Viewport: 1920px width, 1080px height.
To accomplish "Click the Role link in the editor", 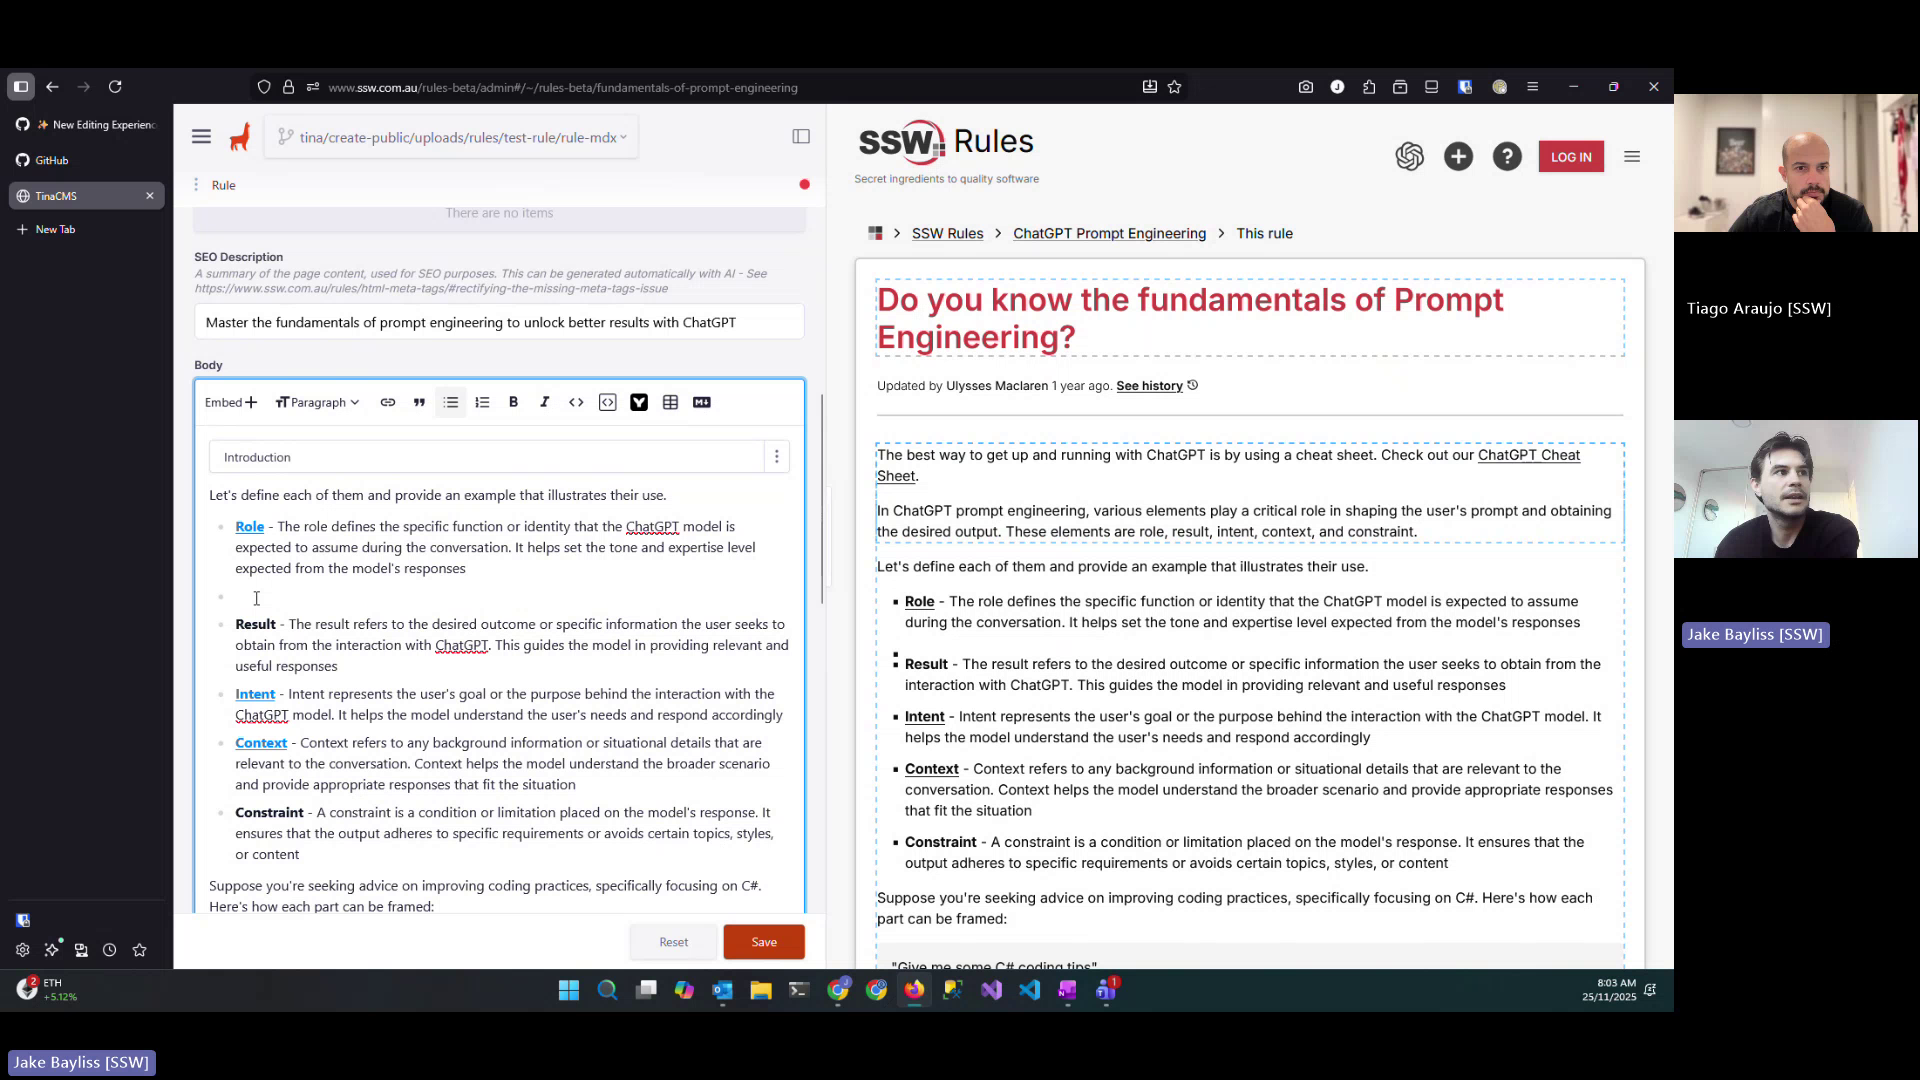I will 250,527.
